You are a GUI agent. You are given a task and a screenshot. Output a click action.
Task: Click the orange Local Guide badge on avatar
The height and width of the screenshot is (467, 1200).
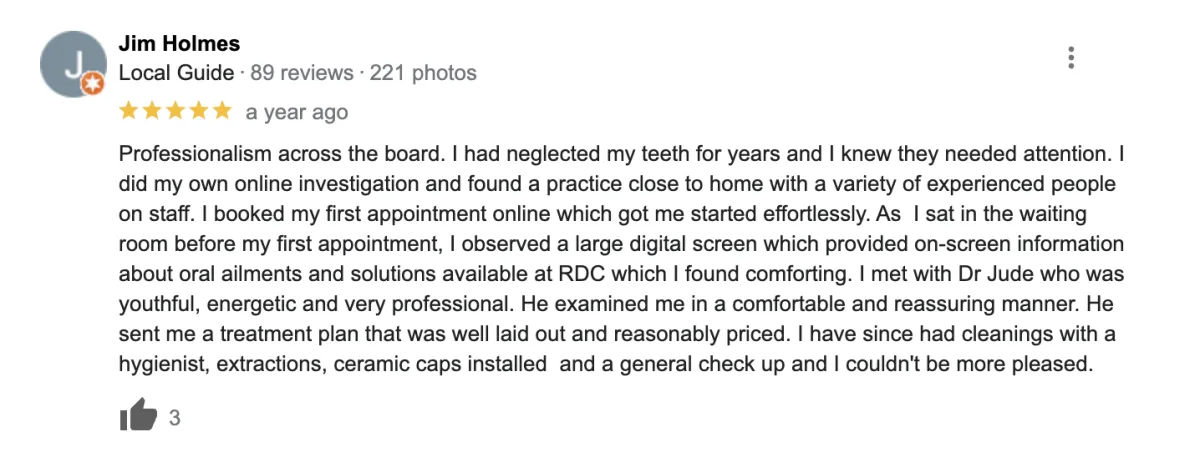(x=92, y=86)
